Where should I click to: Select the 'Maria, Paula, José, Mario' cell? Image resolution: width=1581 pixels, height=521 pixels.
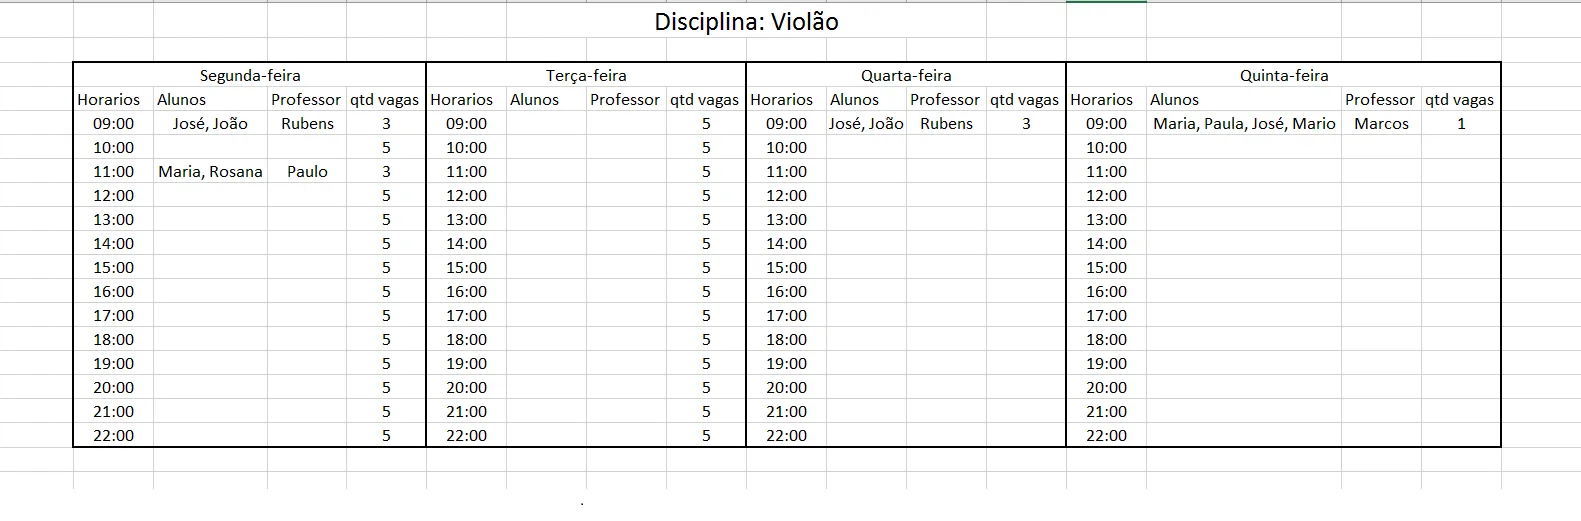(x=1244, y=123)
